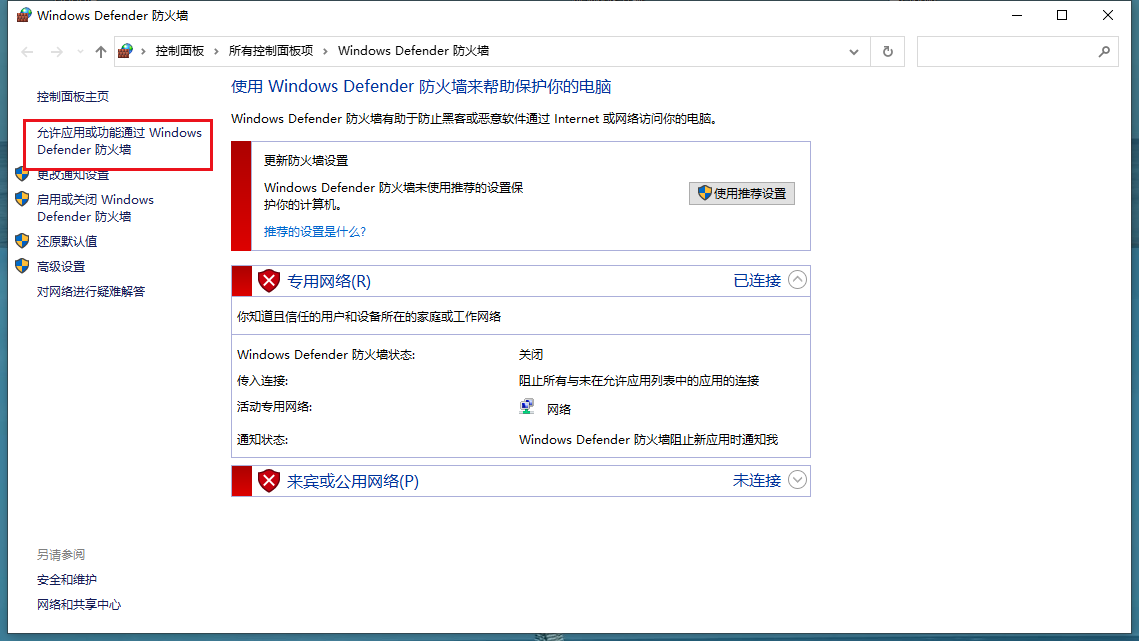Image resolution: width=1139 pixels, height=641 pixels.
Task: Click the search magnifier icon
Action: 1104,52
